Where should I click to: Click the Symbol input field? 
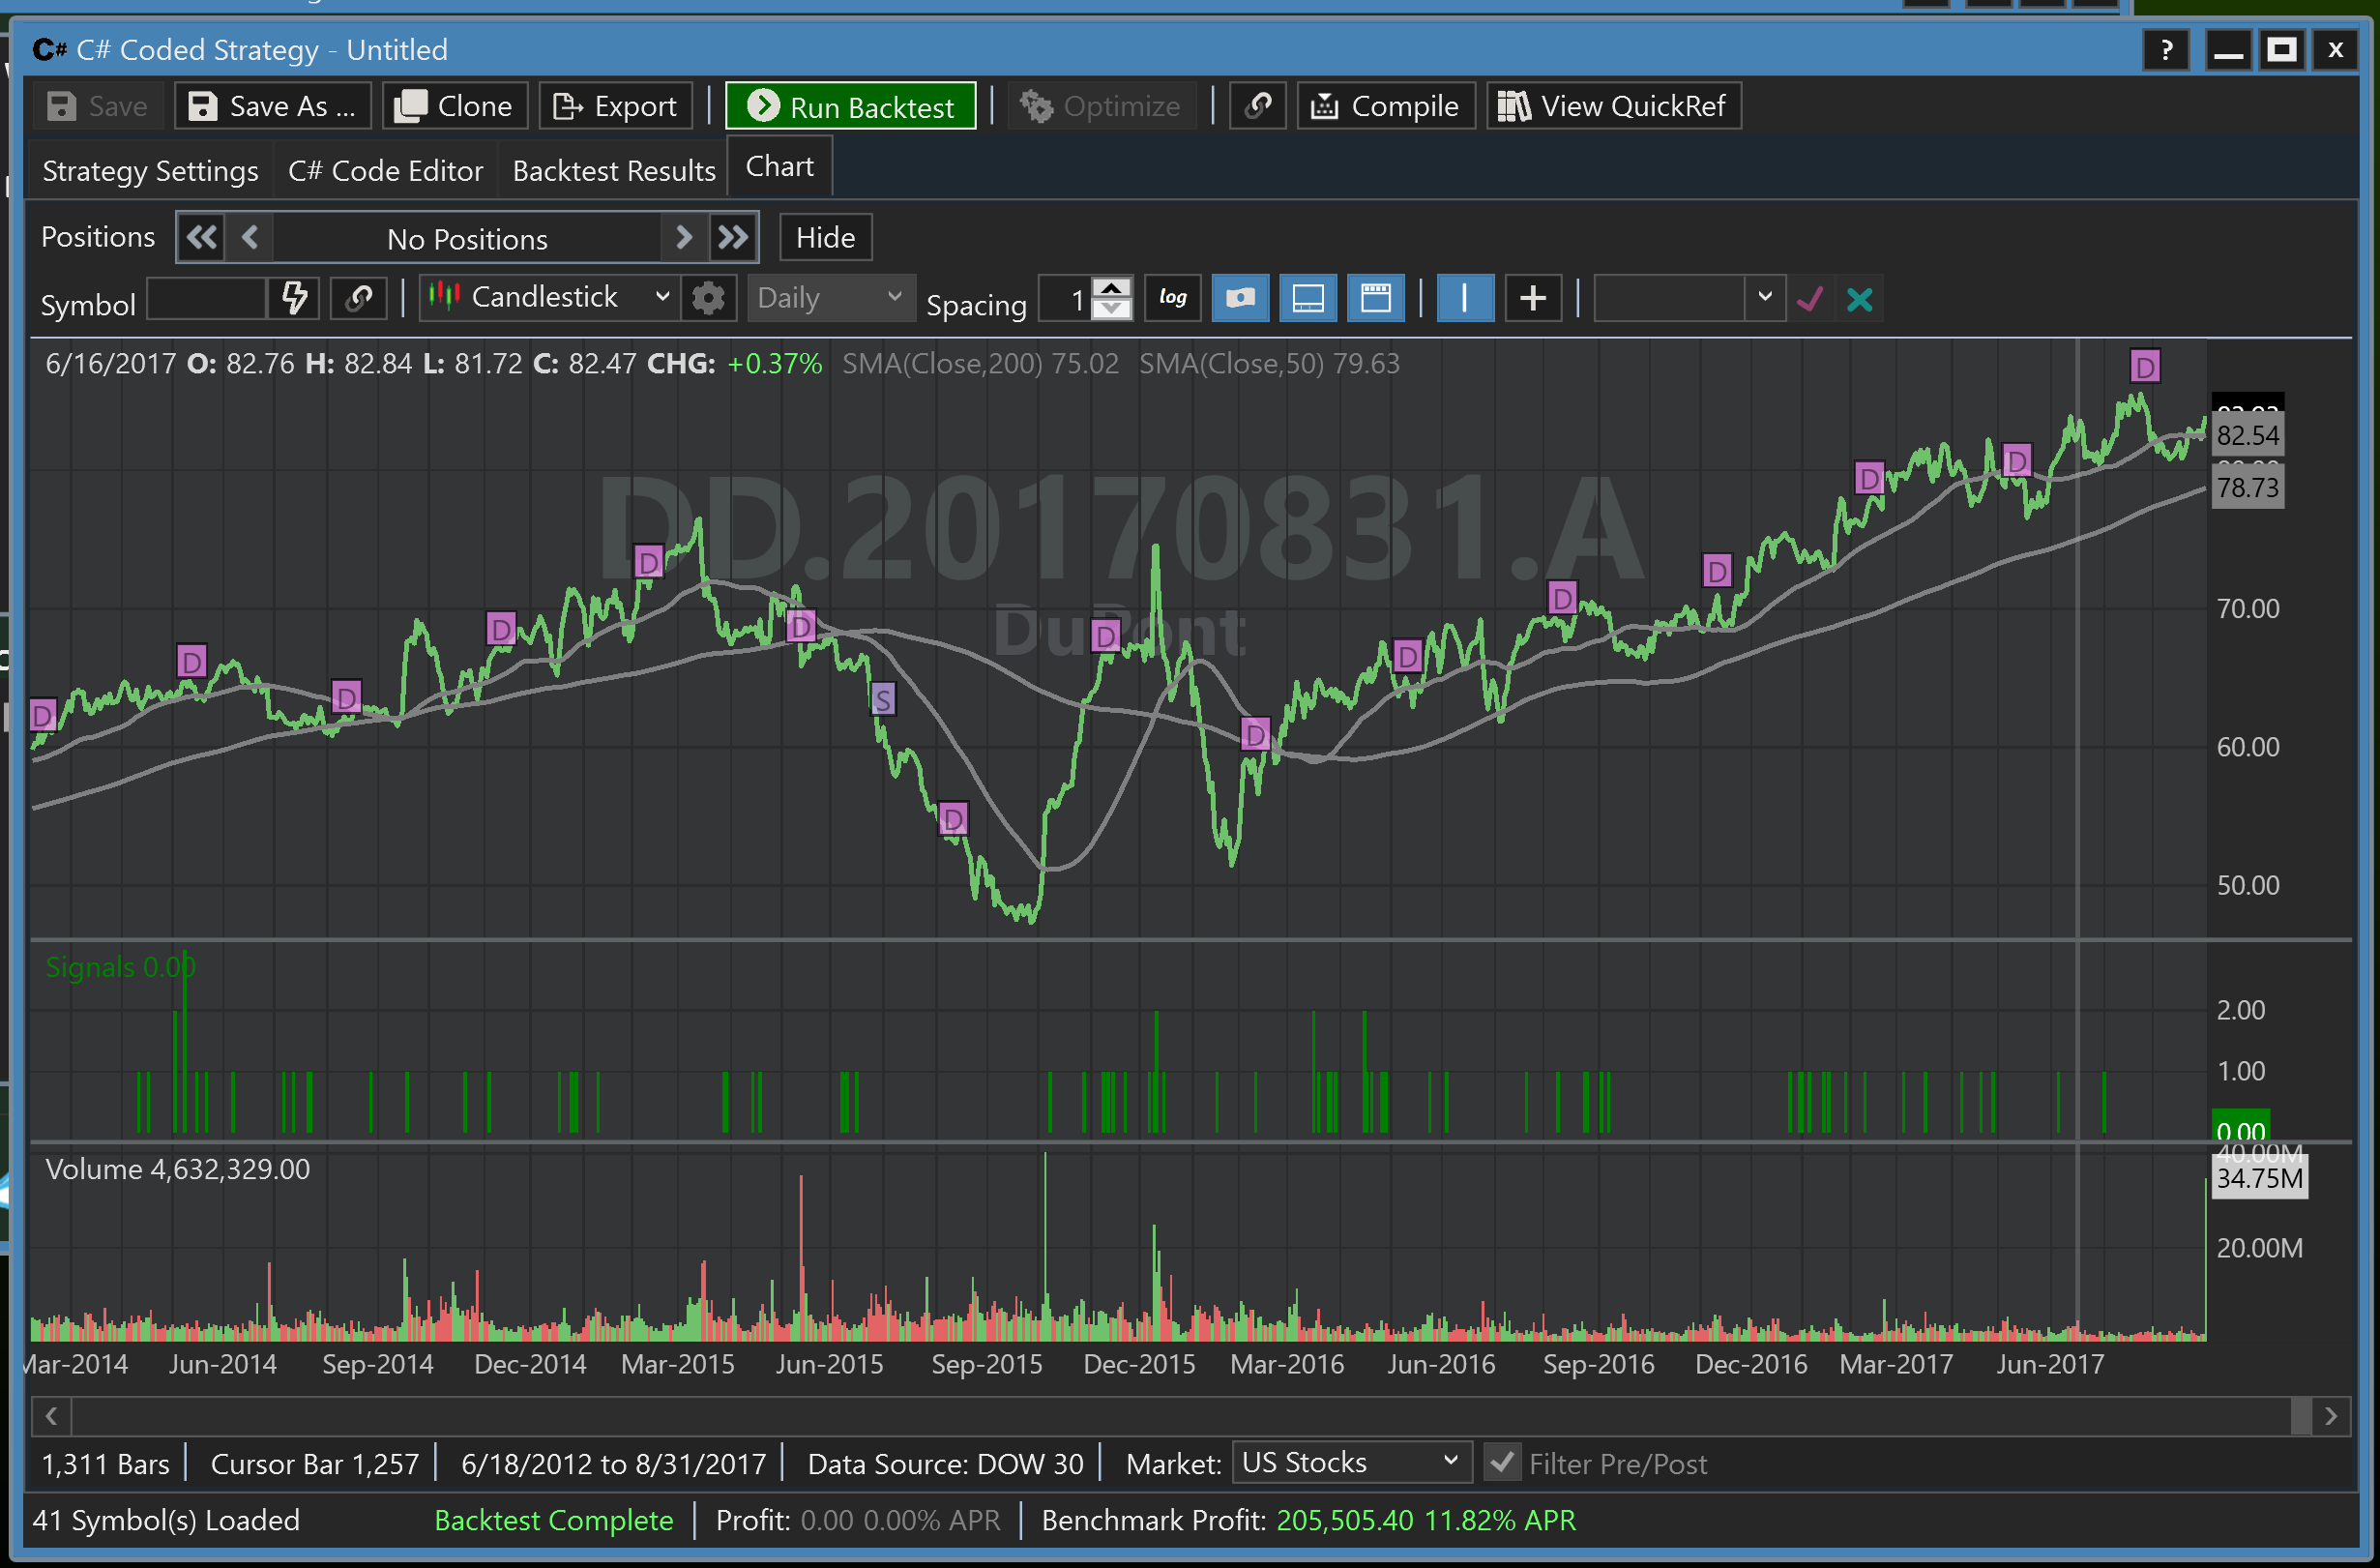(207, 299)
